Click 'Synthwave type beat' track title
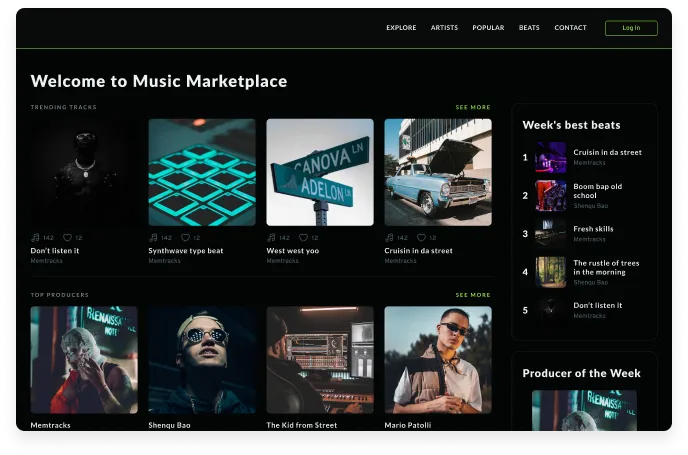Screen dimensions: 688x455 coord(186,251)
